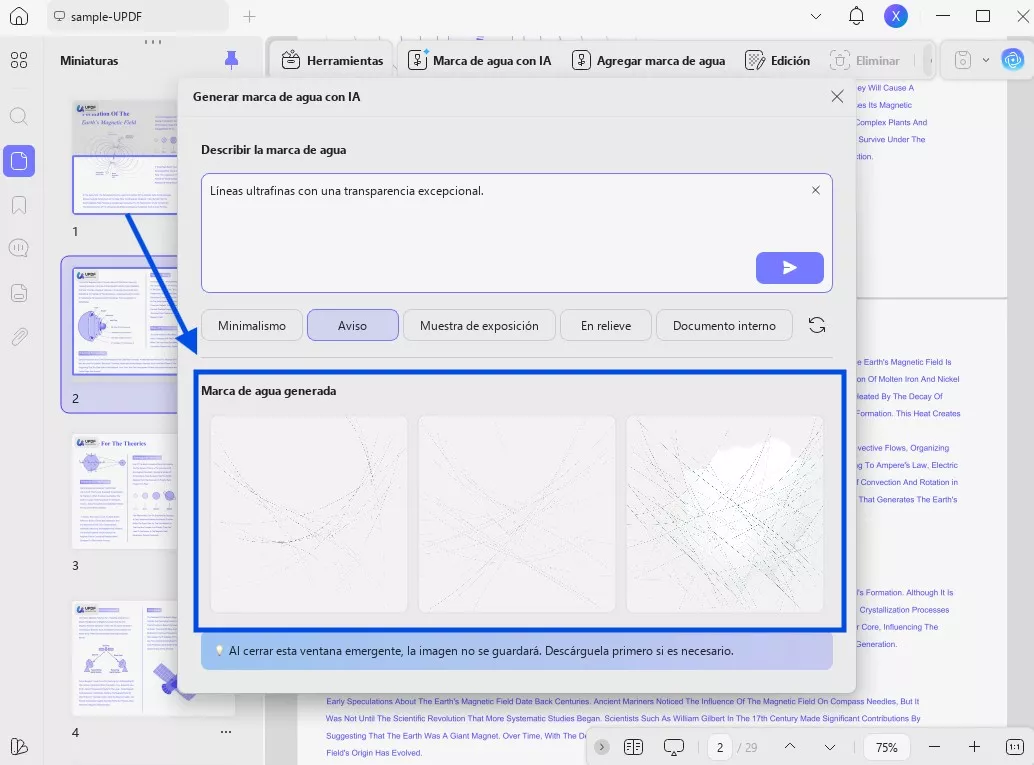Open the document layers icon in sidebar
Image resolution: width=1034 pixels, height=765 pixels.
(x=19, y=292)
